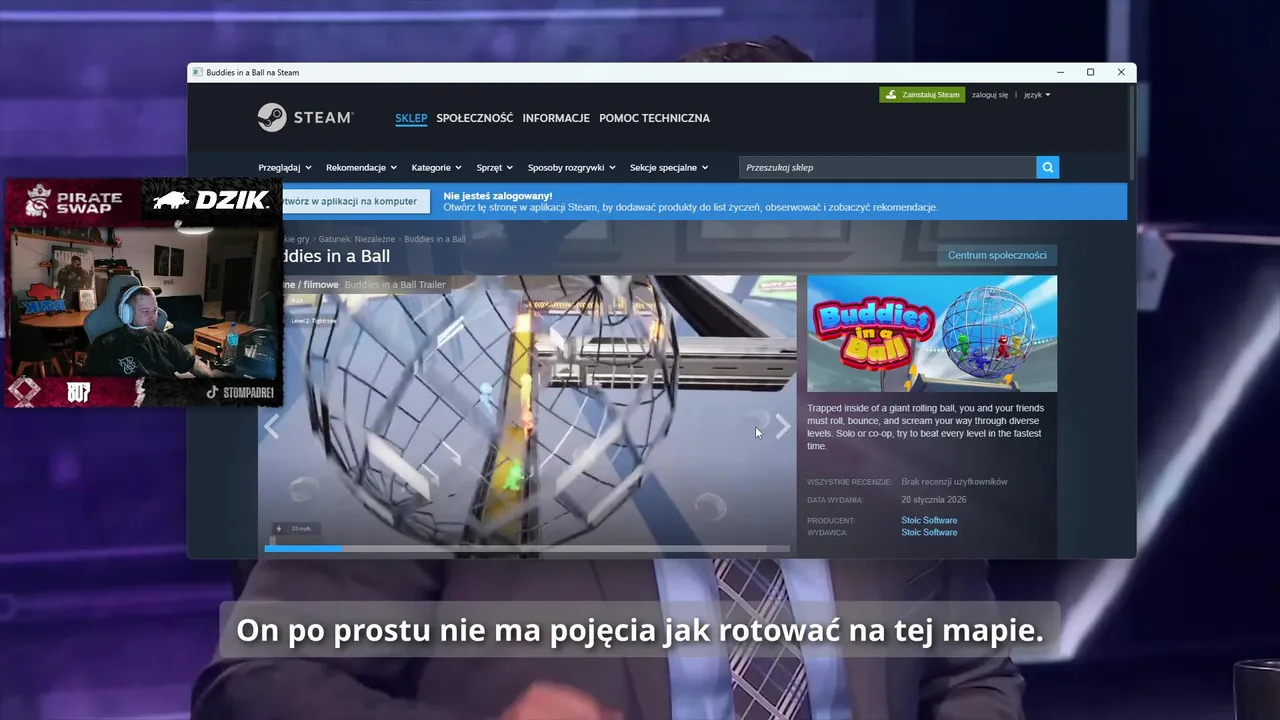The width and height of the screenshot is (1280, 720).
Task: Open the Buddies in a Ball breadcrumb link
Action: pos(434,239)
